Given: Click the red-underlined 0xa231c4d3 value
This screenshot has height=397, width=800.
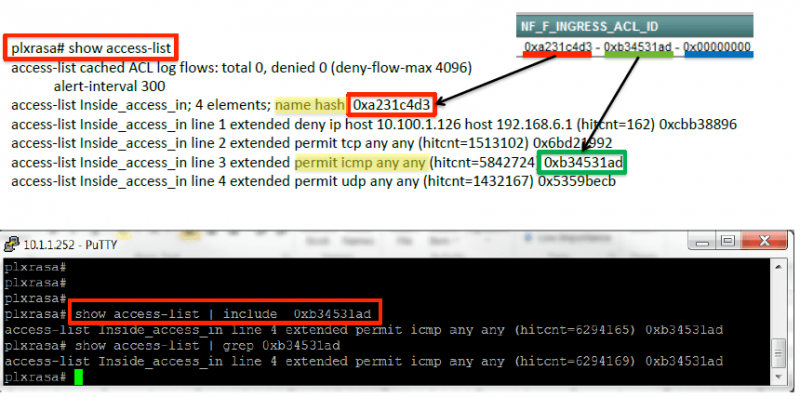Looking at the screenshot, I should pos(558,46).
